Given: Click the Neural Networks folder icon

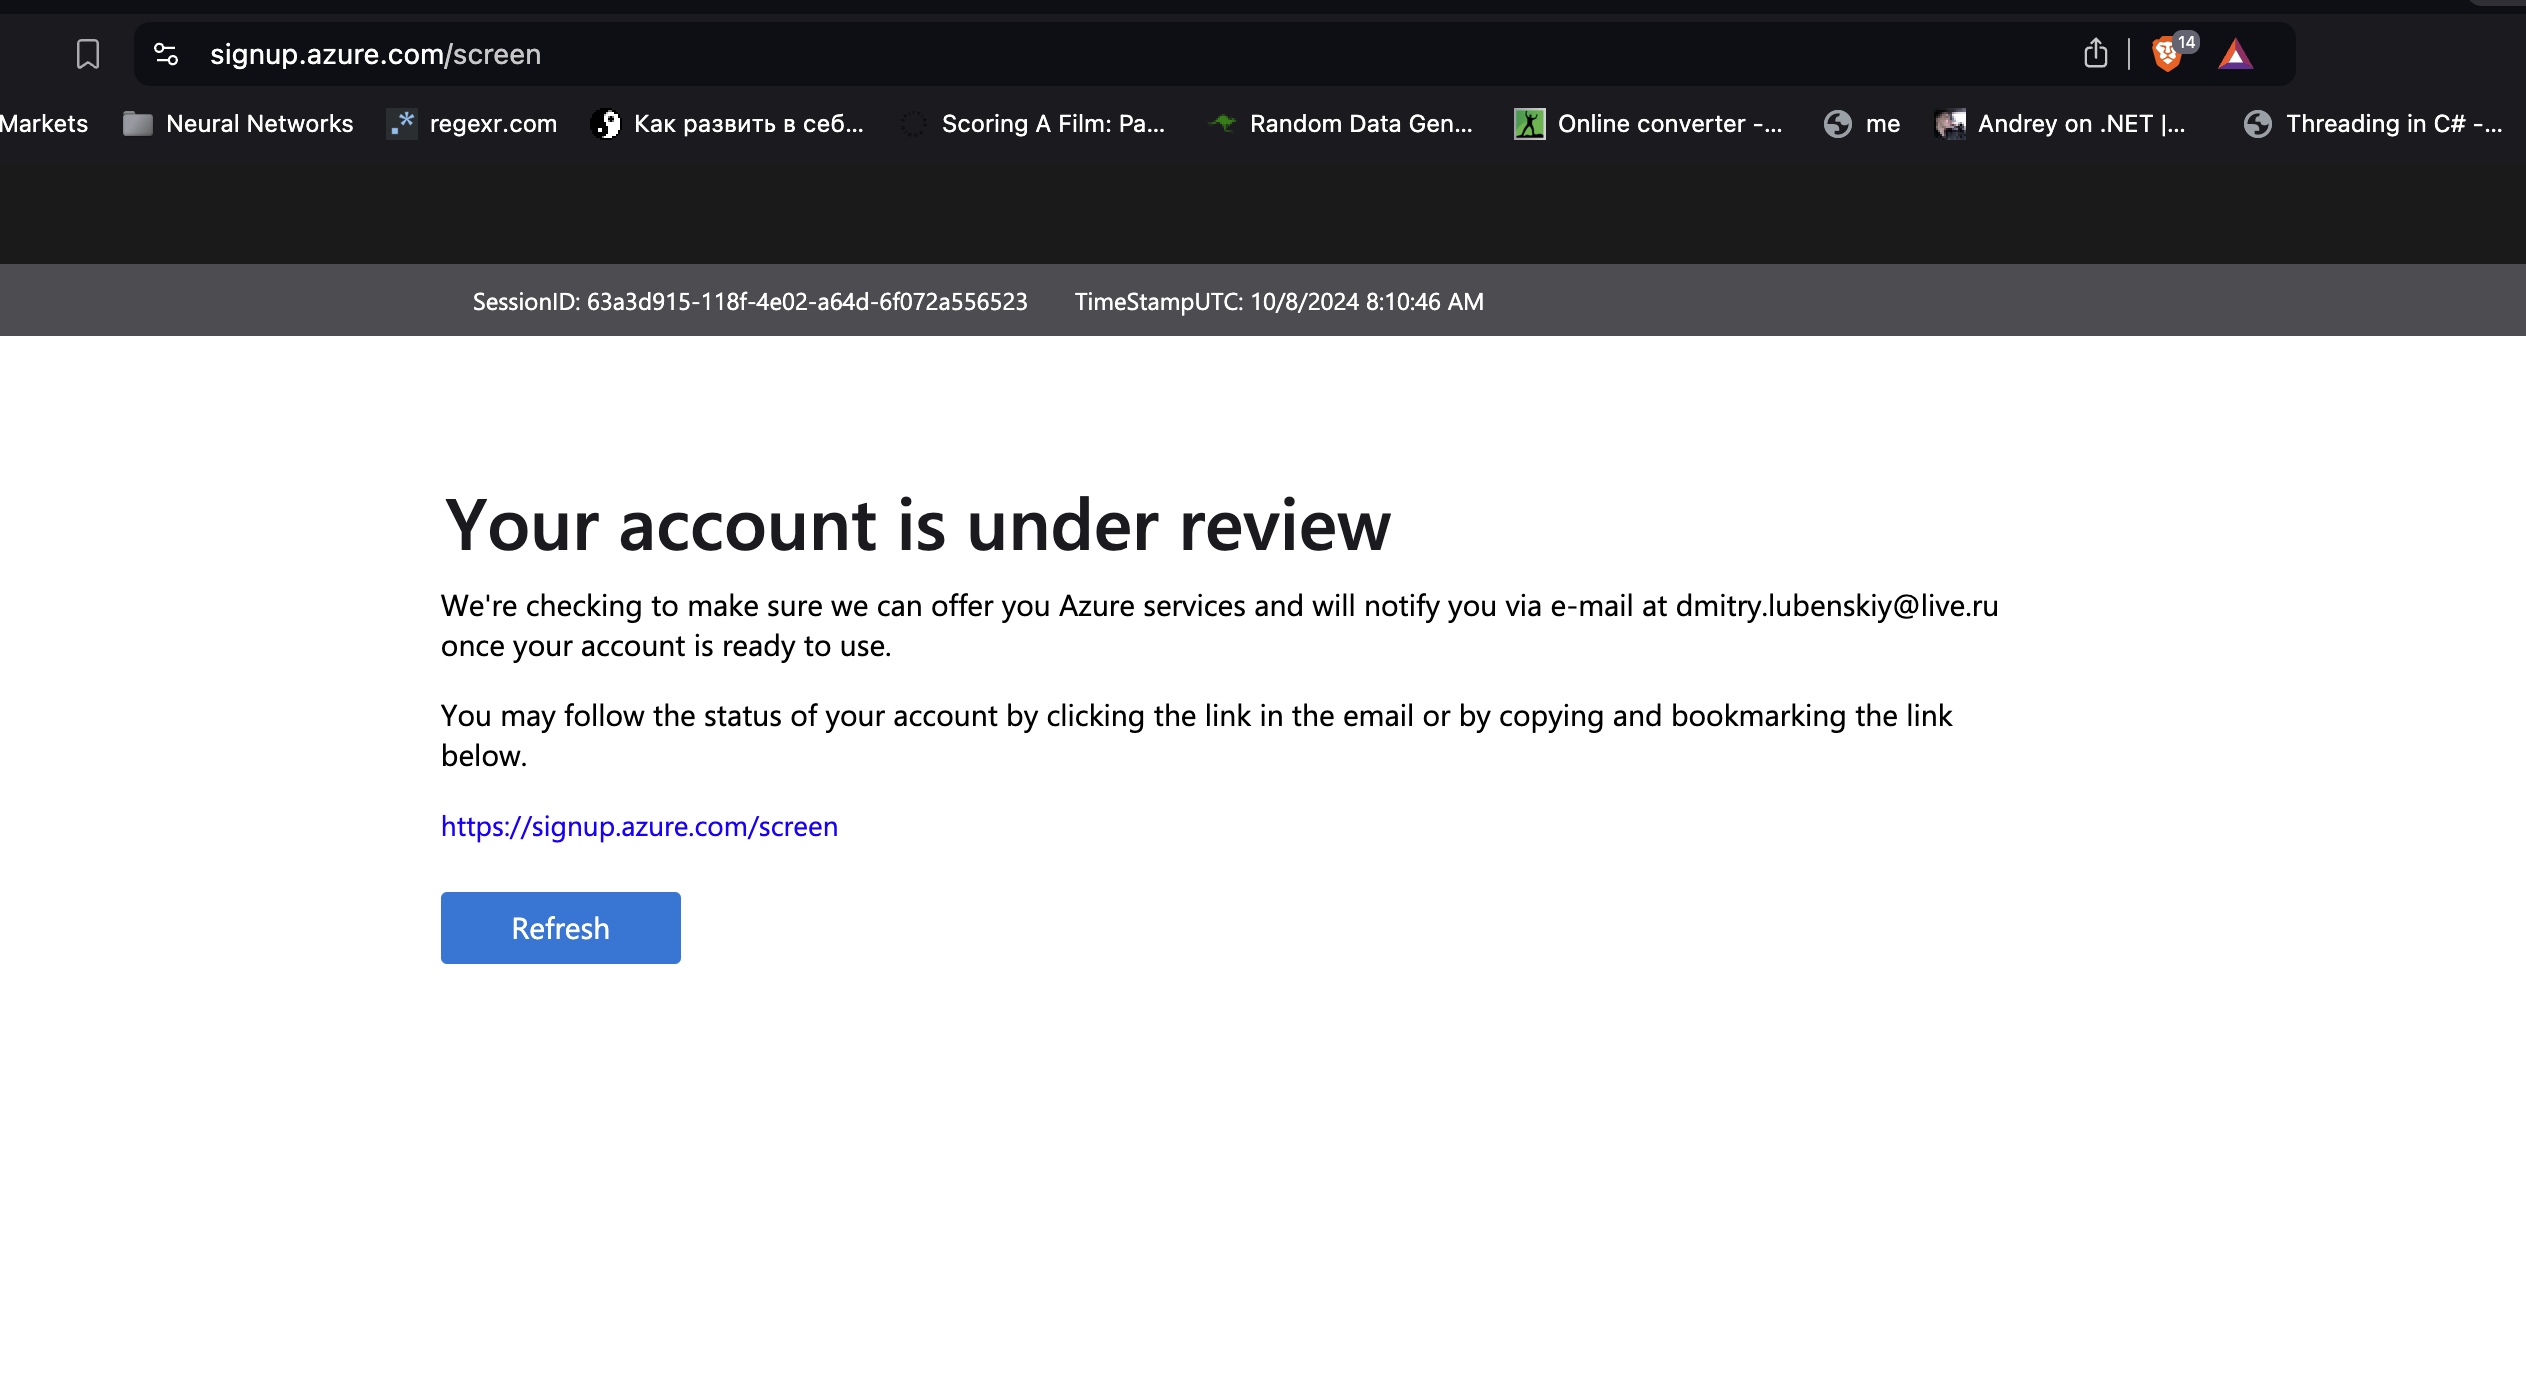Looking at the screenshot, I should tap(137, 123).
